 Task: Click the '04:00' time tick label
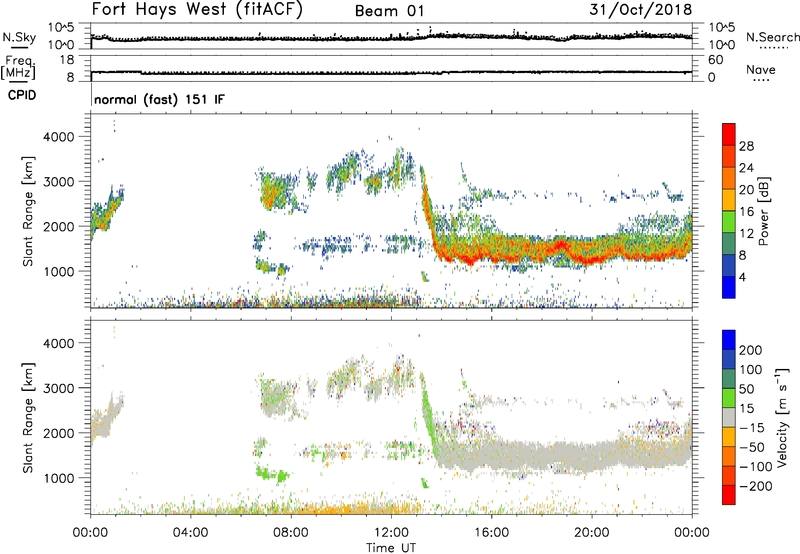(190, 533)
